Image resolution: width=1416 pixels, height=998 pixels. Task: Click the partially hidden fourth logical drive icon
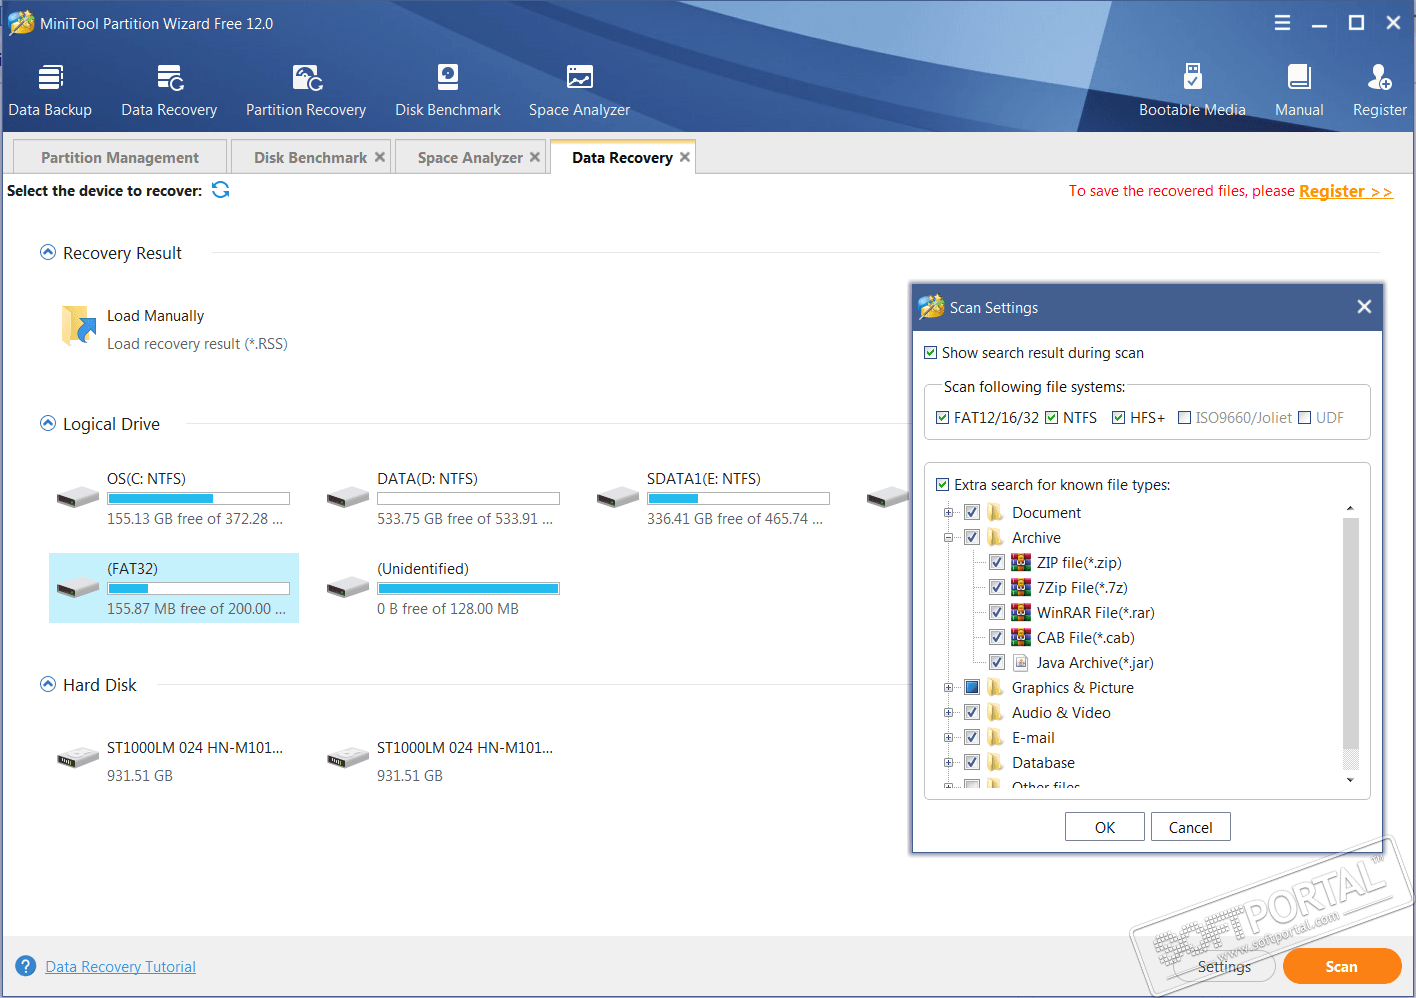(x=888, y=497)
